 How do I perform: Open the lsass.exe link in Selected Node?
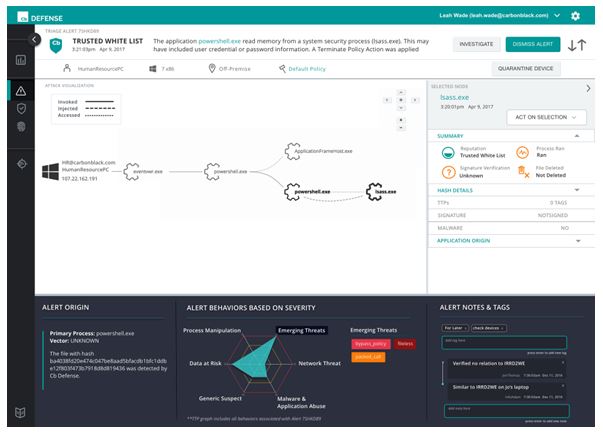click(x=454, y=97)
